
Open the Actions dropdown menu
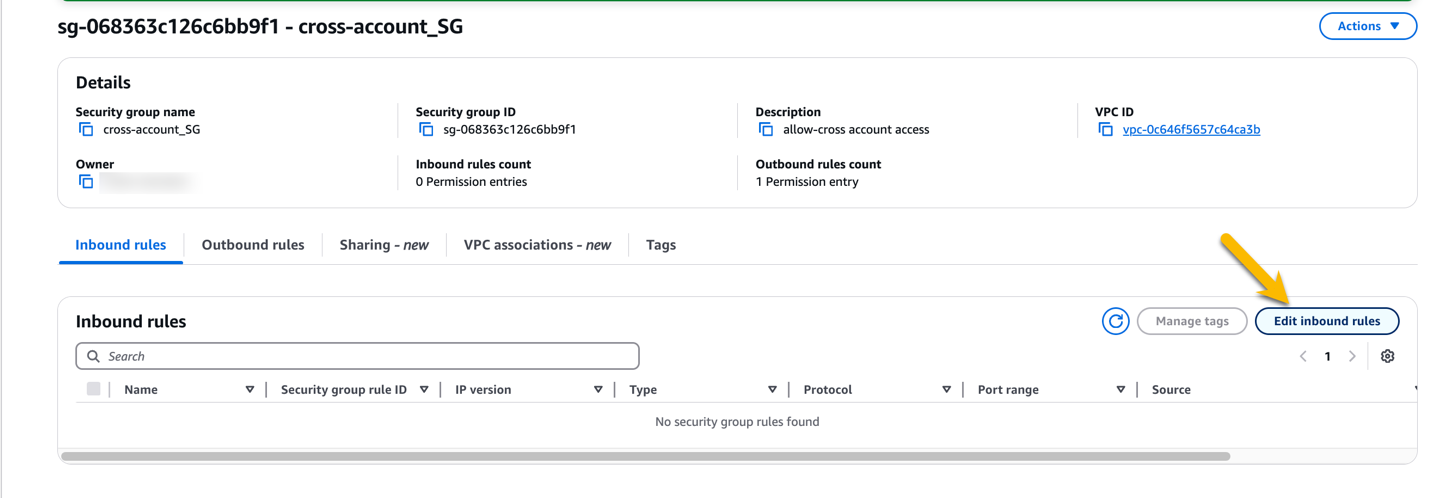click(1367, 26)
